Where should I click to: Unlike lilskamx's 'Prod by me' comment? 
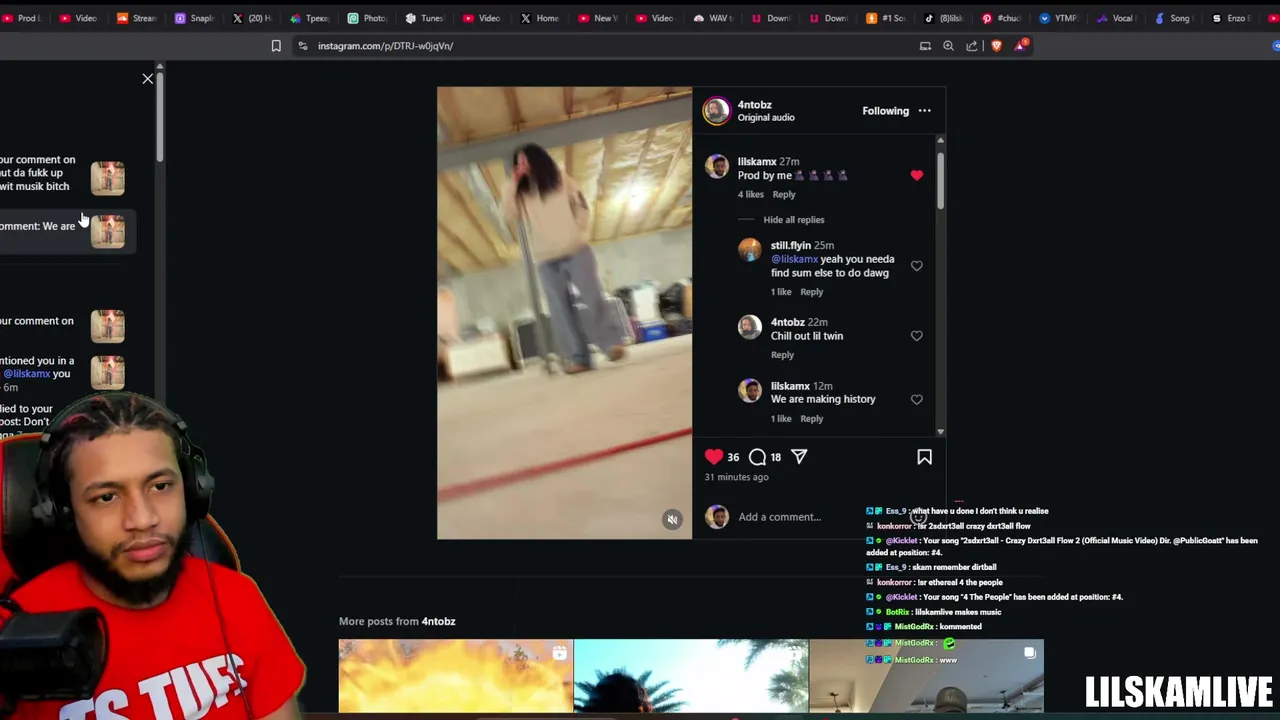(x=916, y=175)
